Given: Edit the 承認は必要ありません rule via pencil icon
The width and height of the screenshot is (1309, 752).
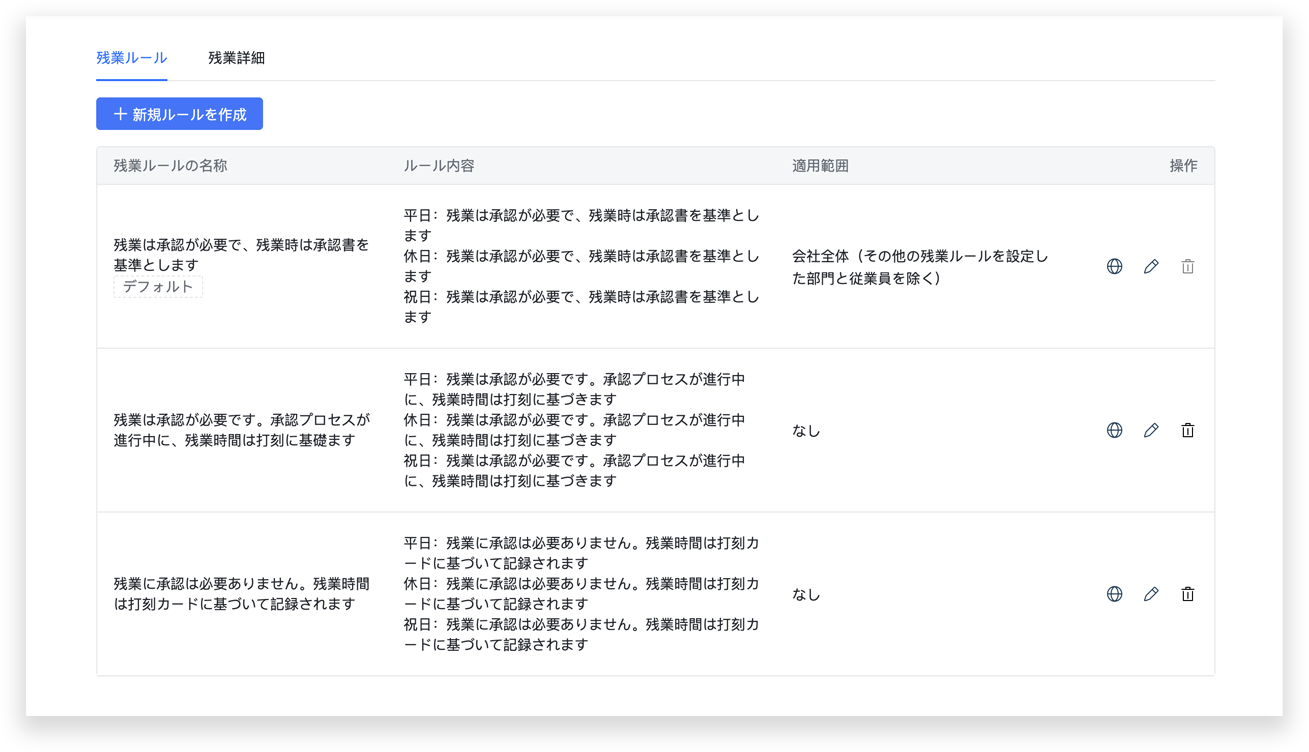Looking at the screenshot, I should [1151, 594].
